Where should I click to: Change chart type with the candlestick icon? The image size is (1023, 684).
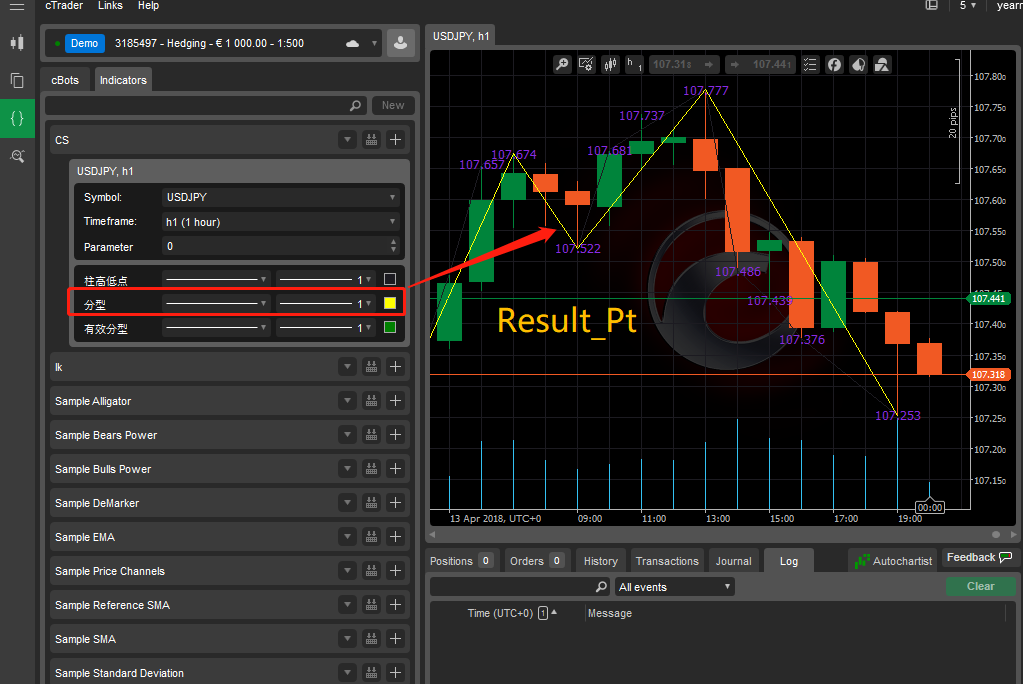[610, 64]
